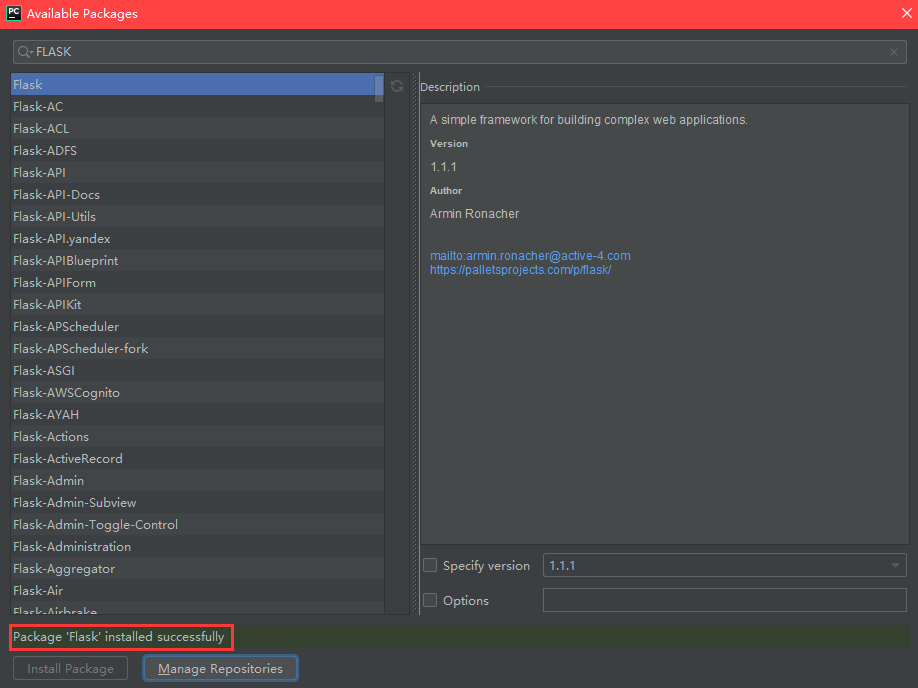
Task: Click the FLASK search field
Action: coord(460,52)
